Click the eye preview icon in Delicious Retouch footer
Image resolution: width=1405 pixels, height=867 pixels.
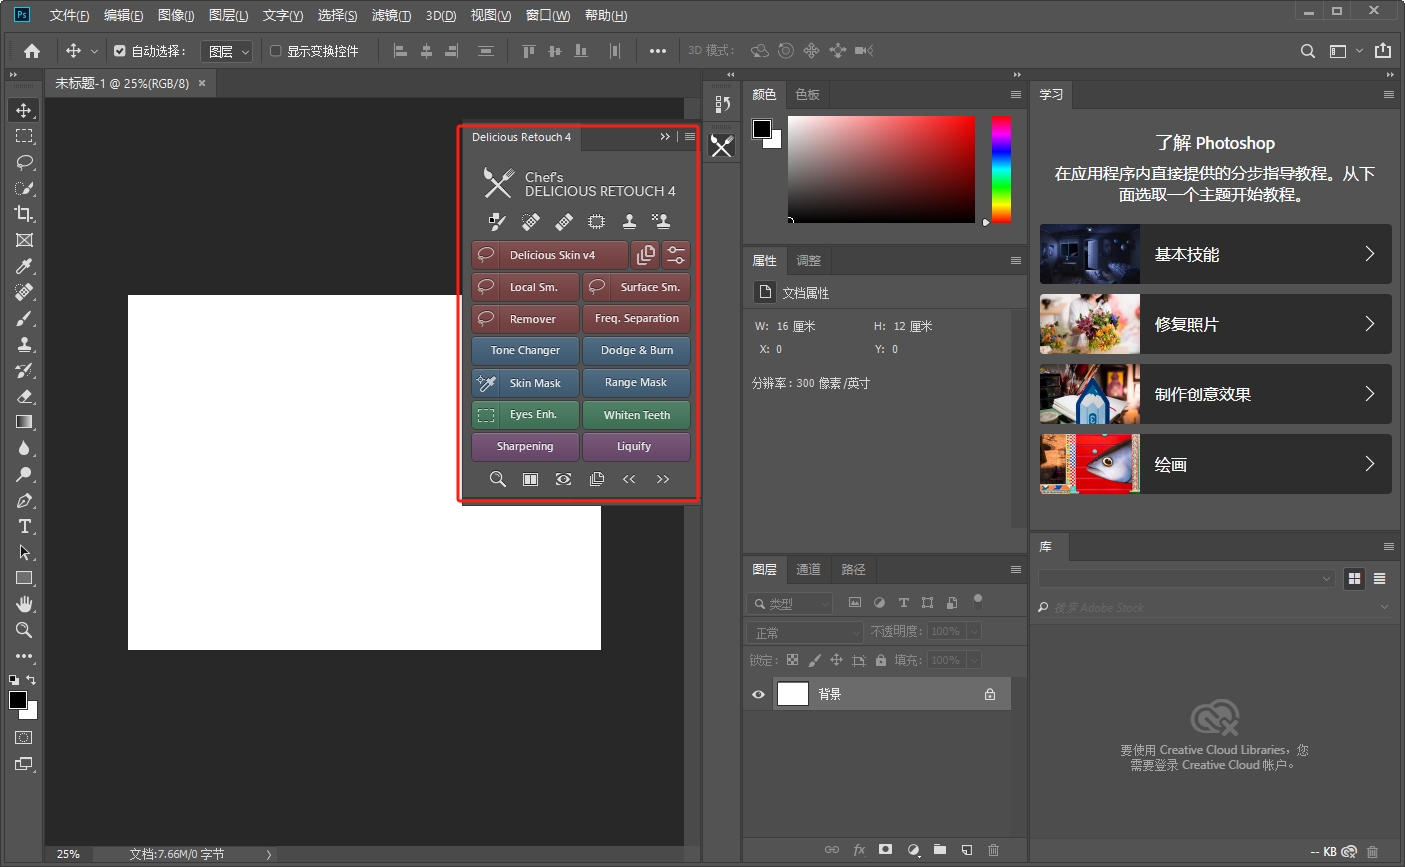coord(563,479)
